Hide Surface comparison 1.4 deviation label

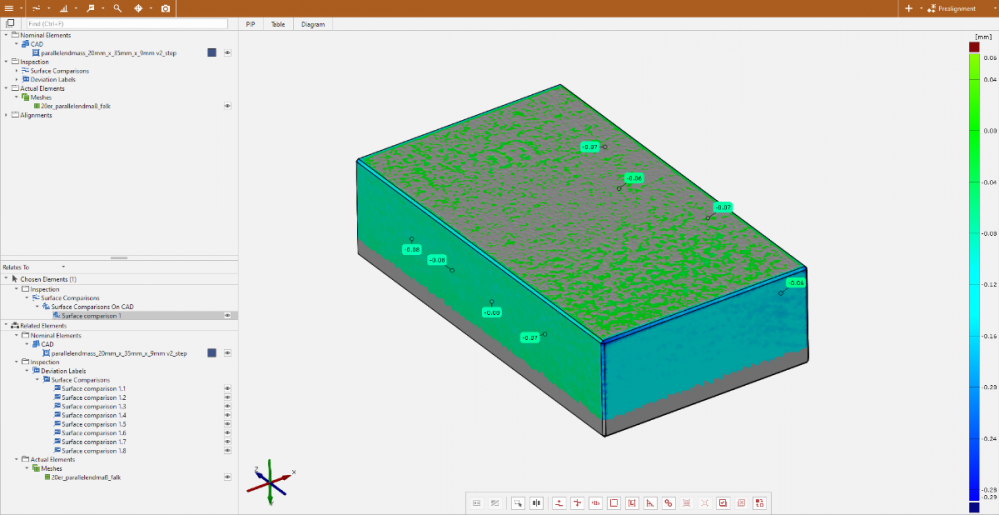click(x=228, y=415)
